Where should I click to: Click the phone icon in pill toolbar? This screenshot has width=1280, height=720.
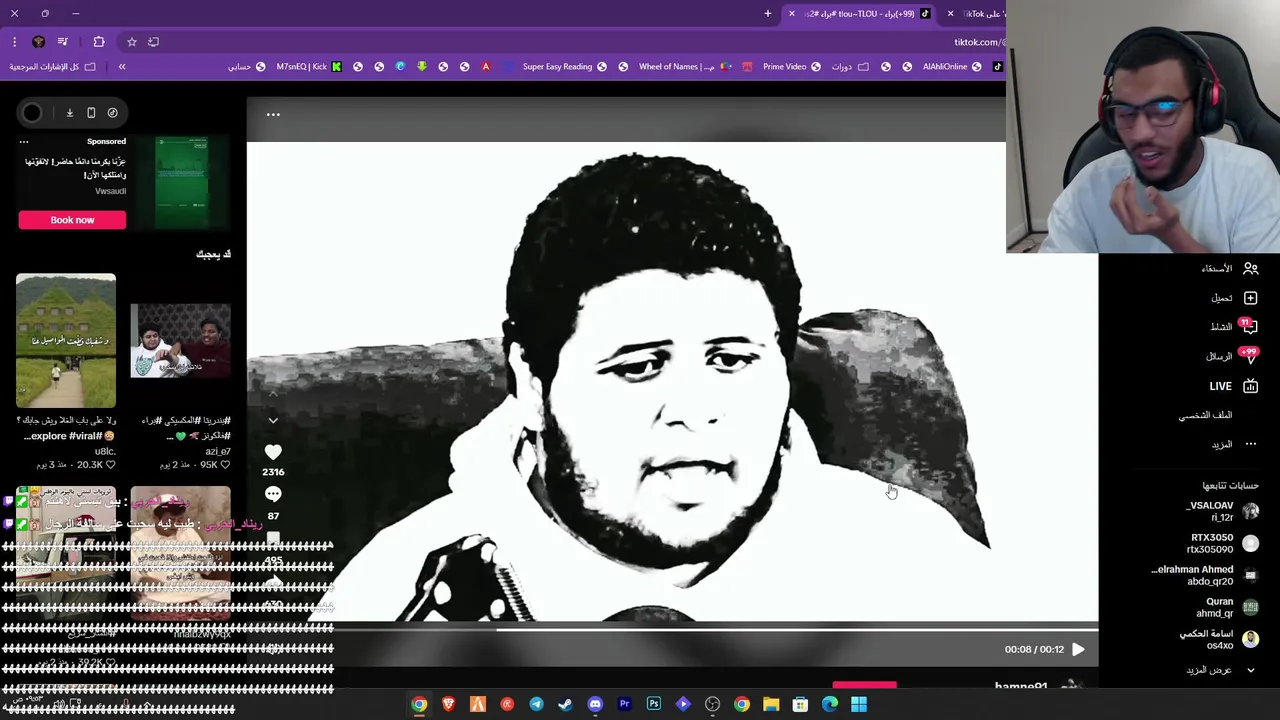tap(91, 113)
